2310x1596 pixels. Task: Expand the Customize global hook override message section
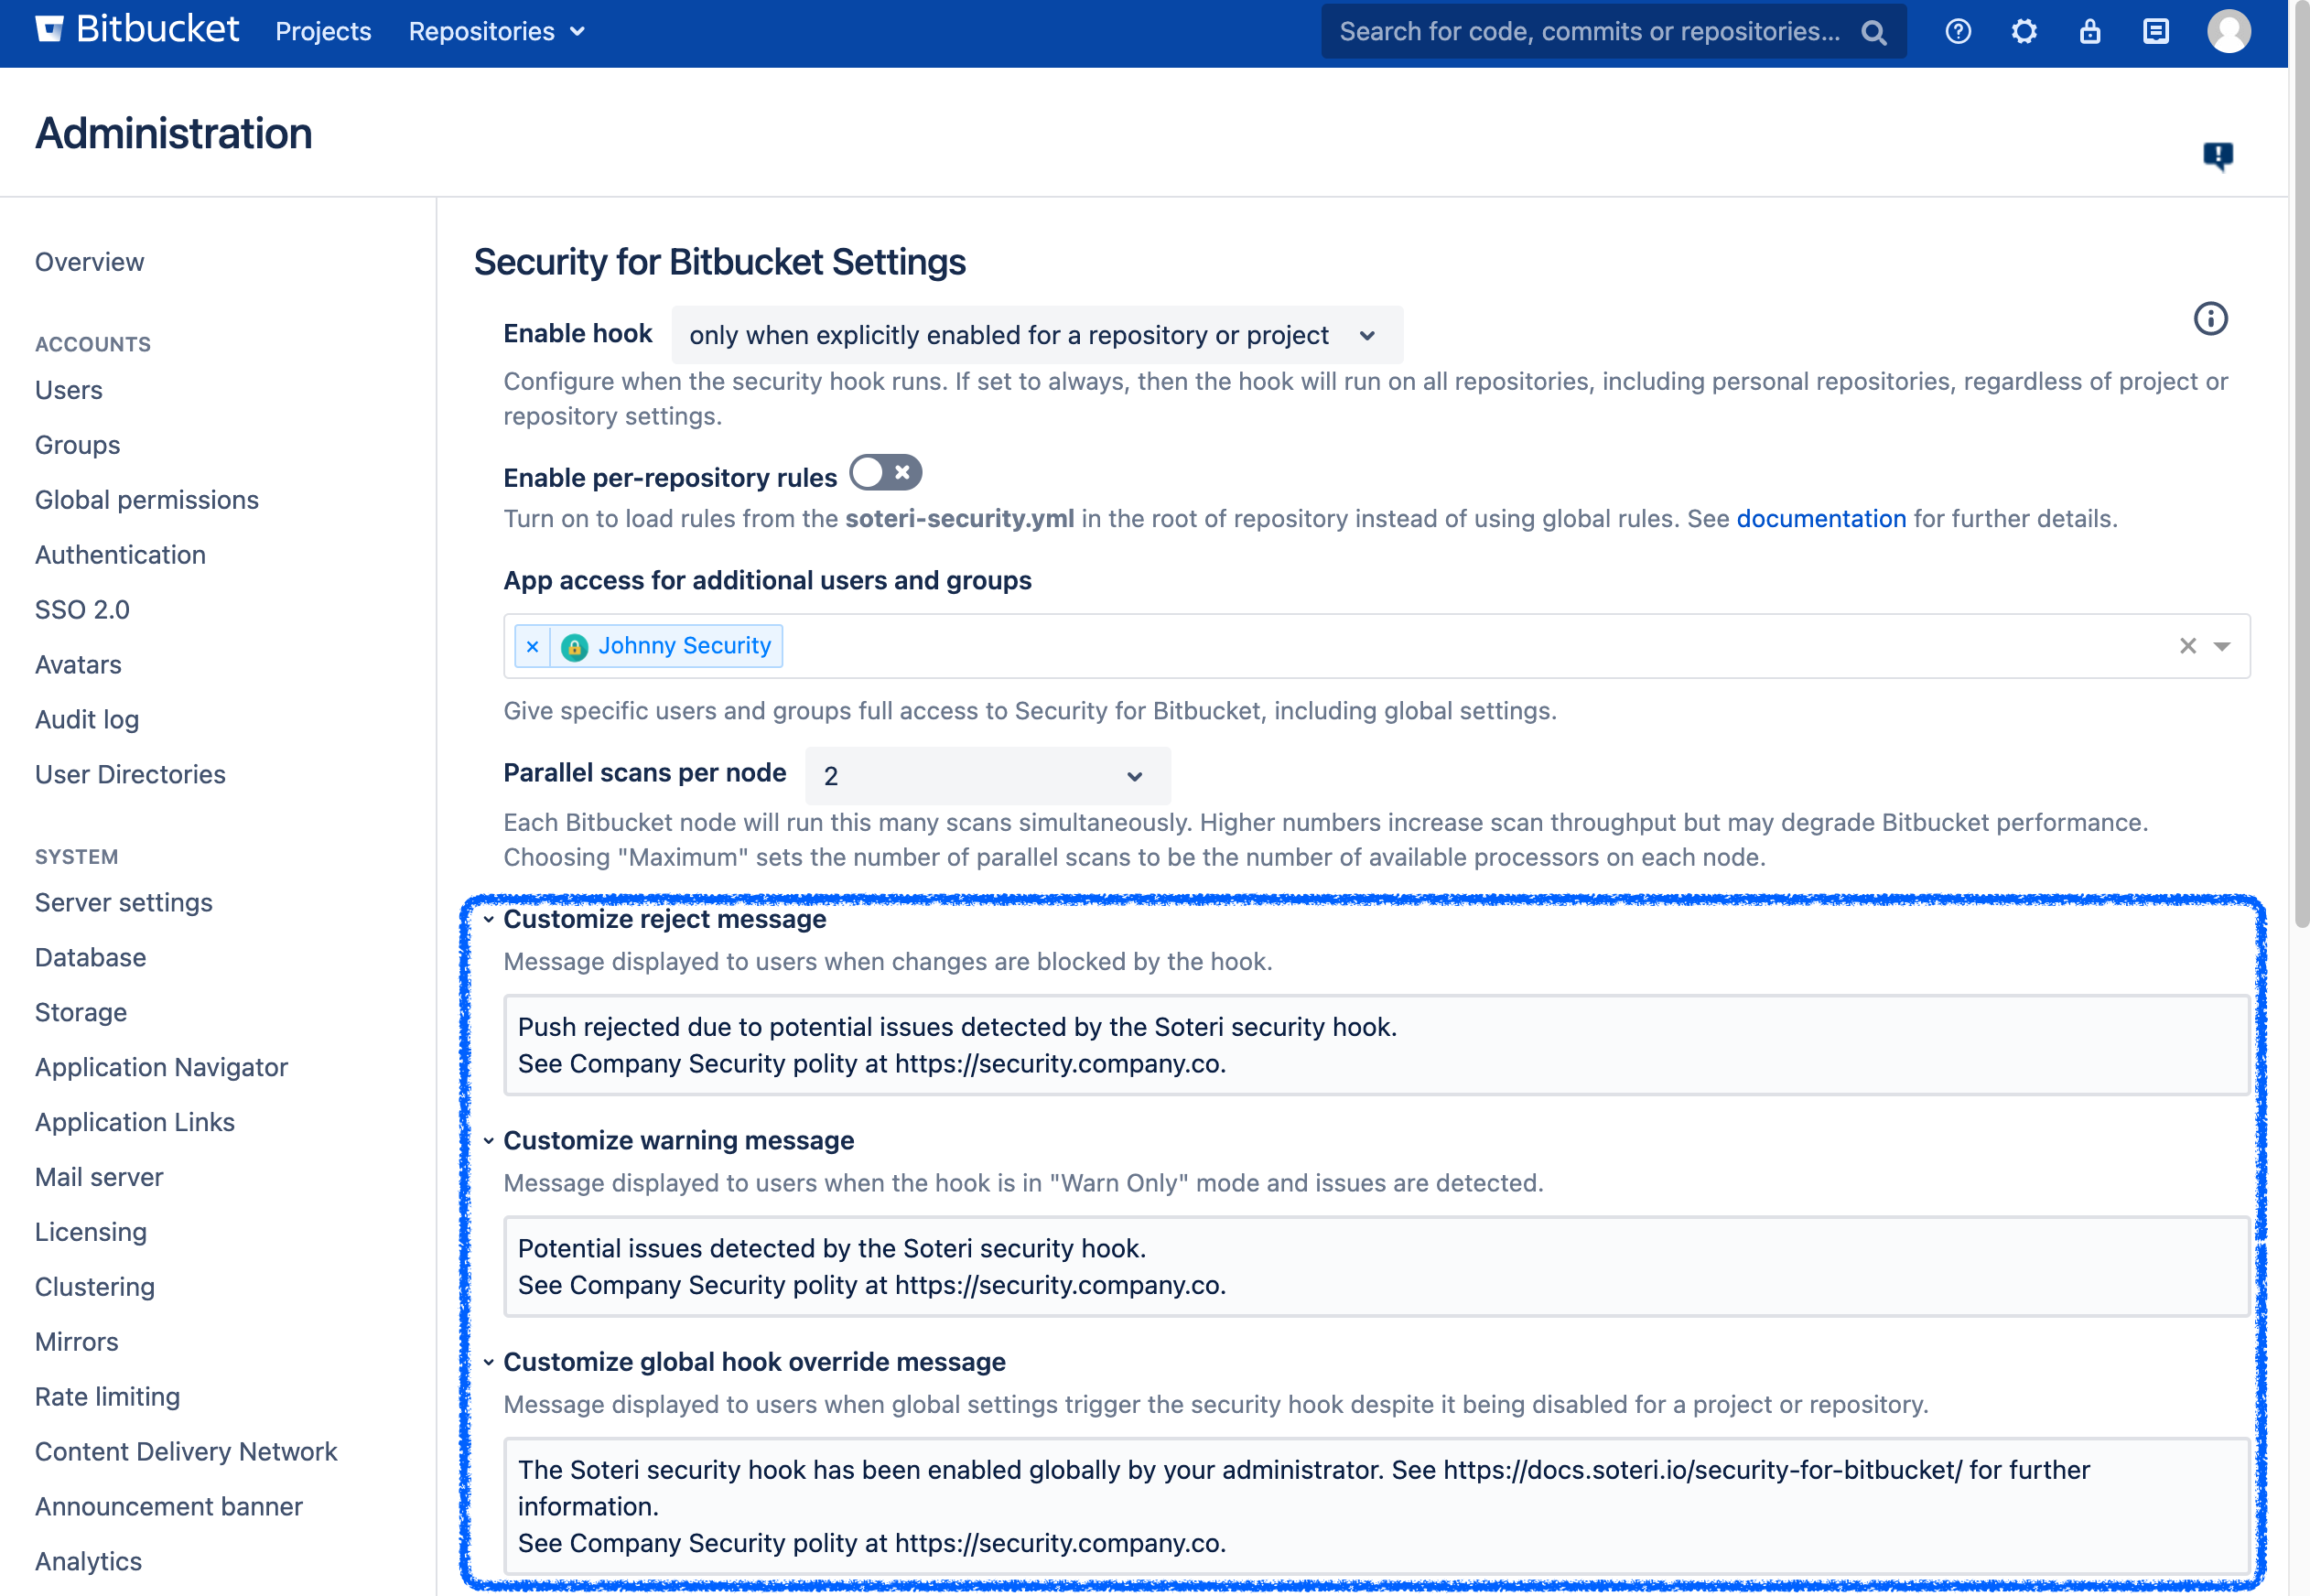pos(488,1361)
